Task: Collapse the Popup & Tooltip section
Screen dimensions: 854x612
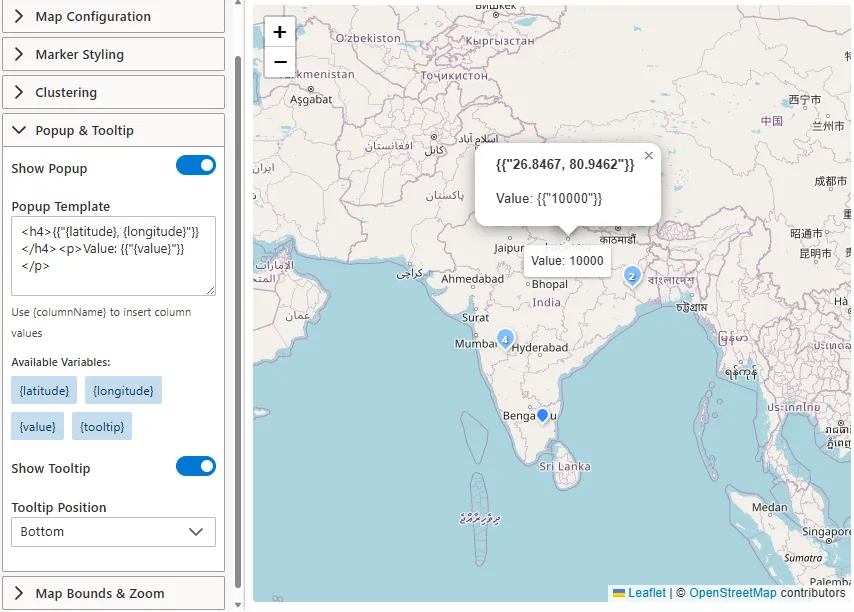Action: coord(113,129)
